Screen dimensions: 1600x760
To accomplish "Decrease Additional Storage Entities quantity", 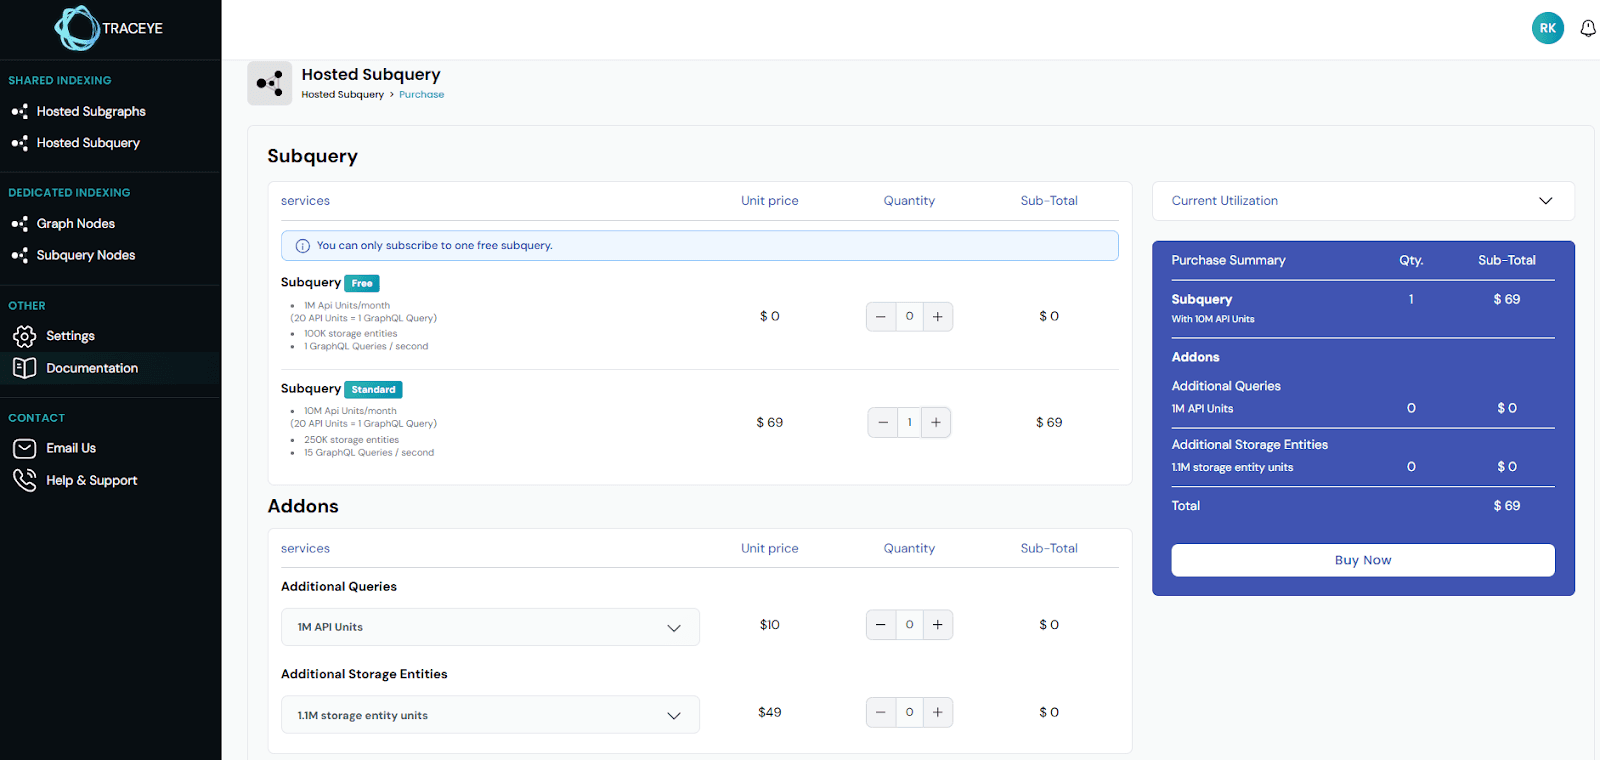I will [881, 713].
